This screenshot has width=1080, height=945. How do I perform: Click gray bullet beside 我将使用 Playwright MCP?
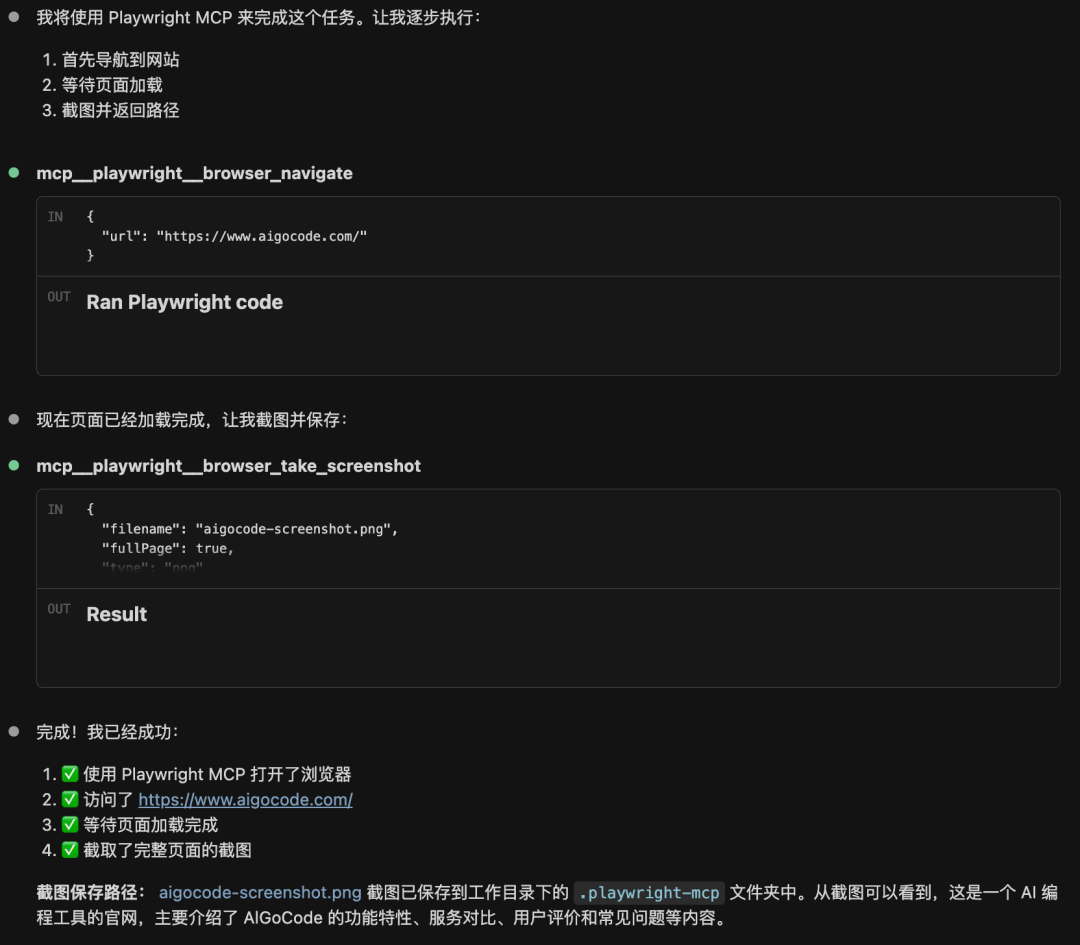(14, 17)
